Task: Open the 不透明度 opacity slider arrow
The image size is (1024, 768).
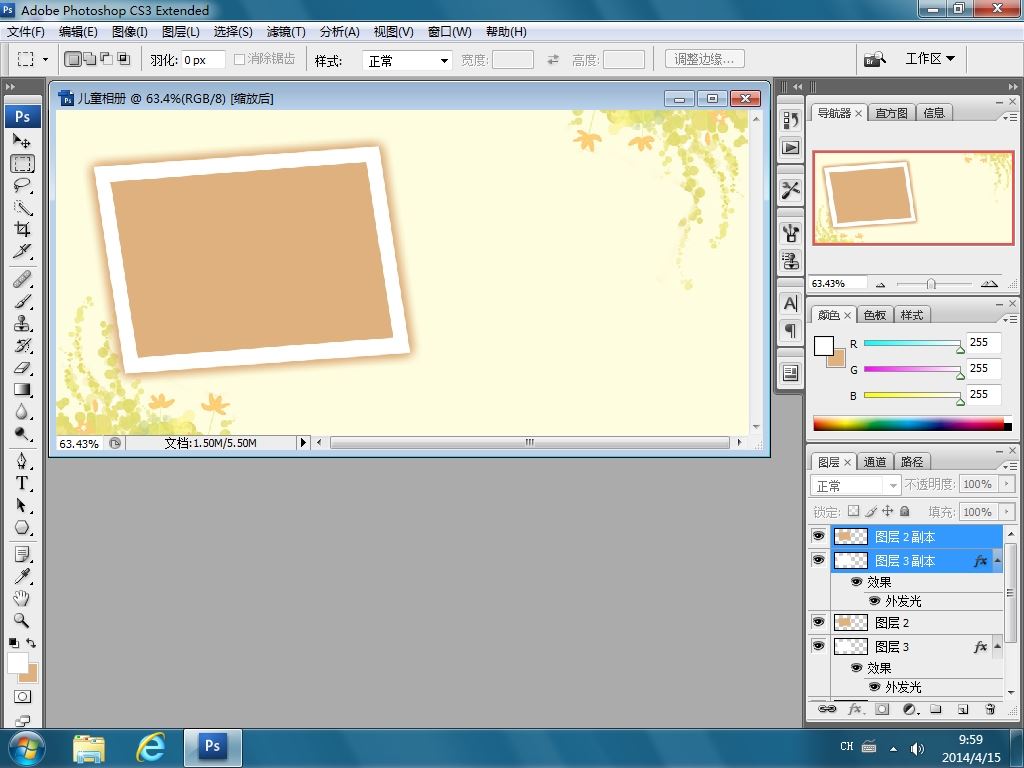Action: pos(1006,484)
